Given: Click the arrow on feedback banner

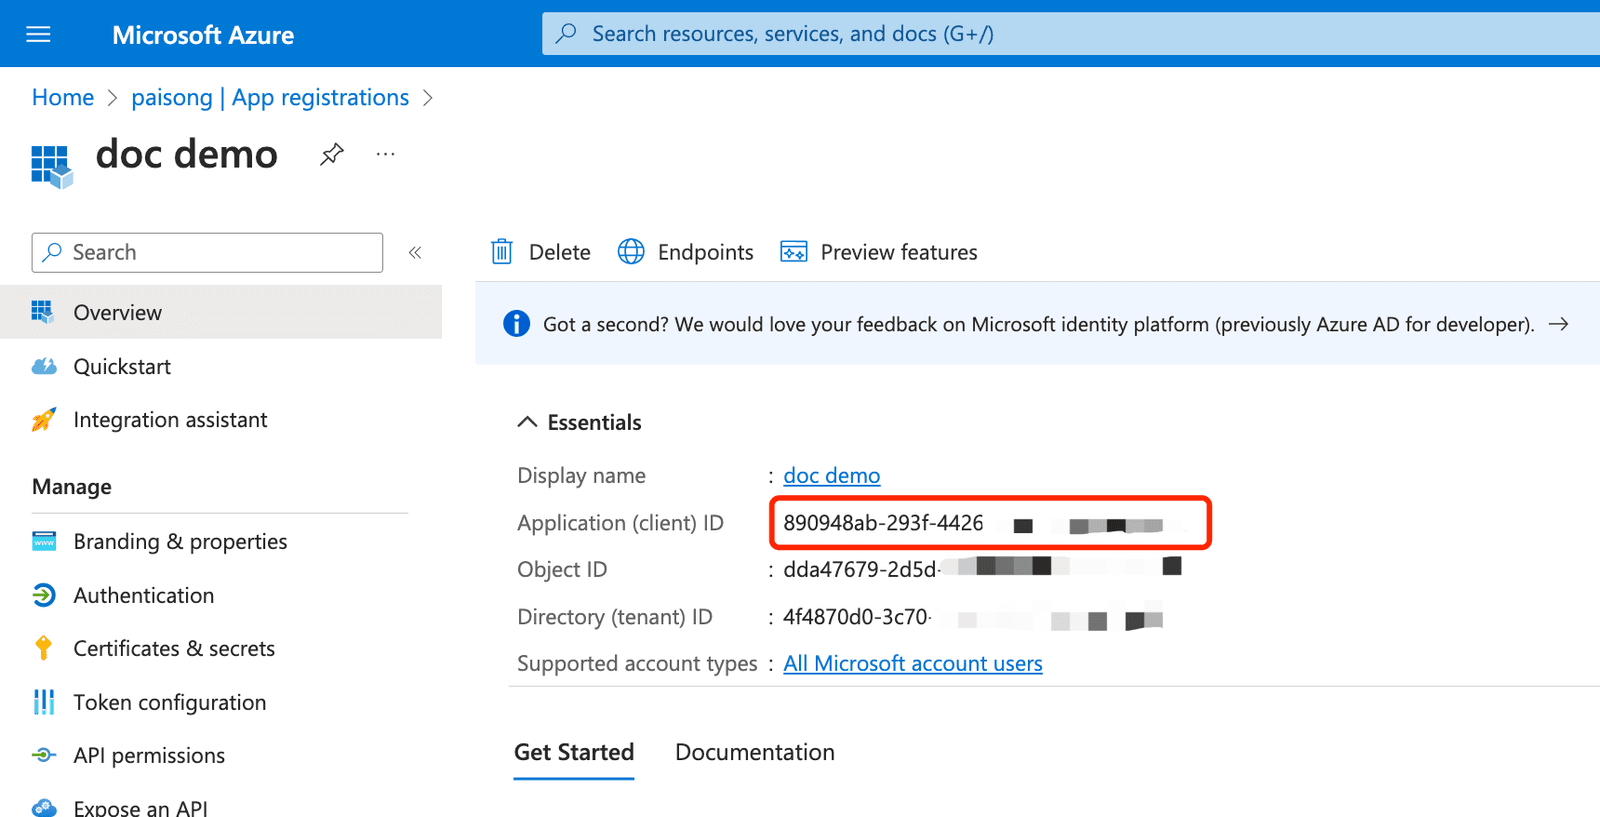Looking at the screenshot, I should 1558,324.
